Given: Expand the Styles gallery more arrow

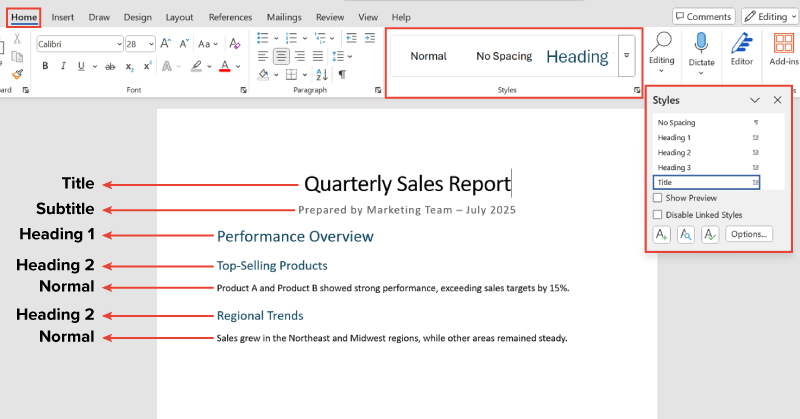Looking at the screenshot, I should click(x=627, y=57).
